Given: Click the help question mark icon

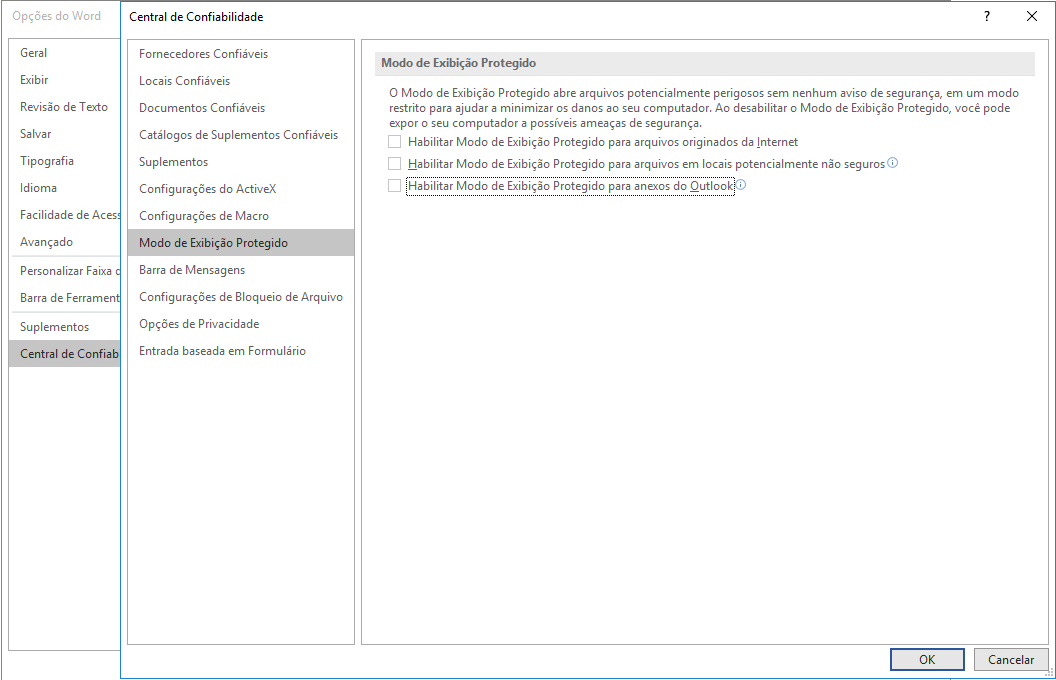Looking at the screenshot, I should (x=986, y=16).
